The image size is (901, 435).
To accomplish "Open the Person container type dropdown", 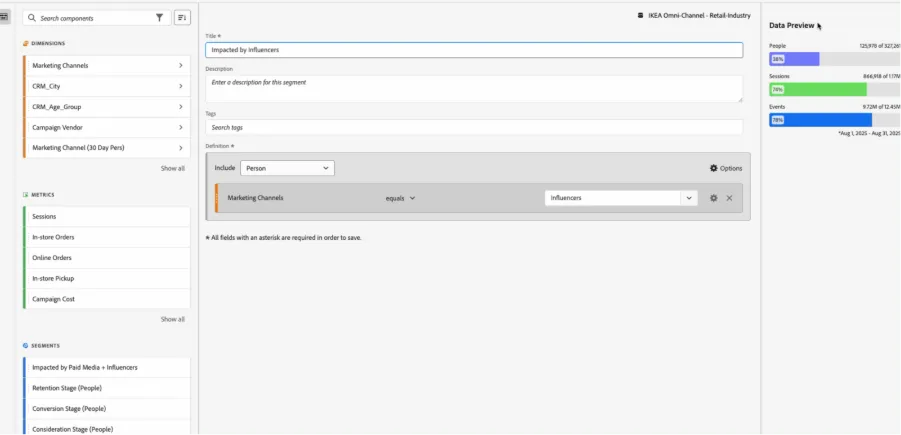I will pyautogui.click(x=287, y=168).
